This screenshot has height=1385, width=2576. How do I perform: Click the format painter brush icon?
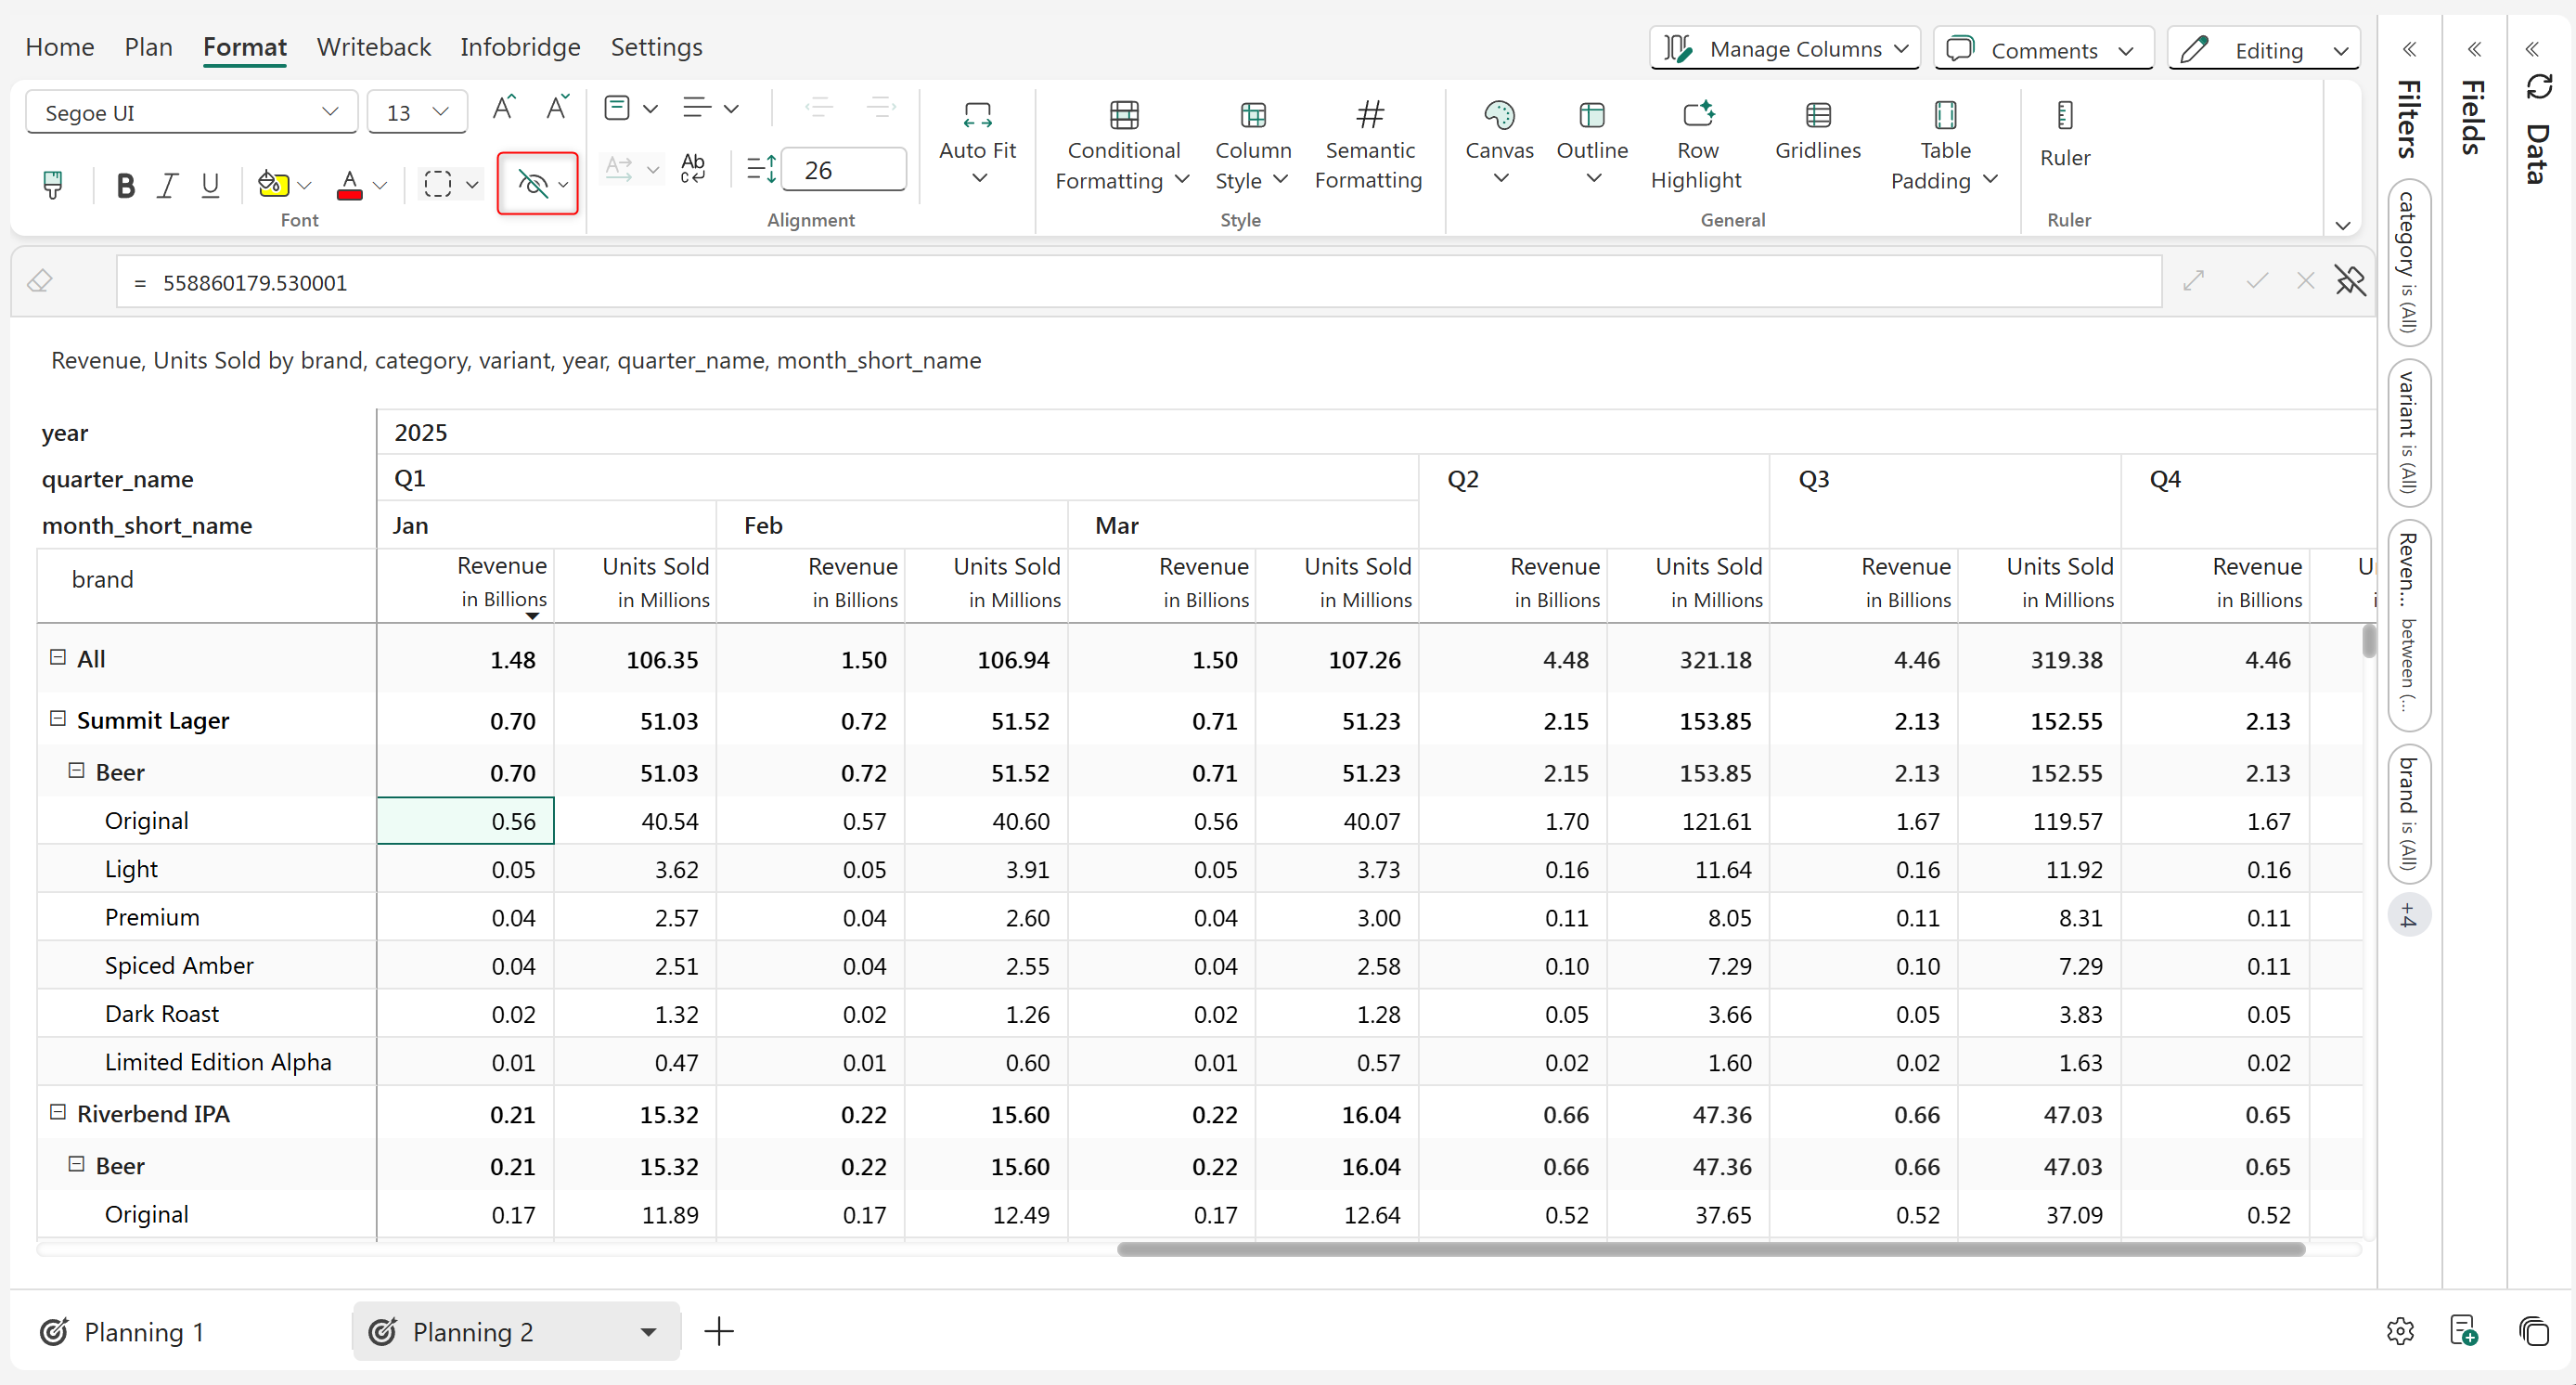pos(53,184)
